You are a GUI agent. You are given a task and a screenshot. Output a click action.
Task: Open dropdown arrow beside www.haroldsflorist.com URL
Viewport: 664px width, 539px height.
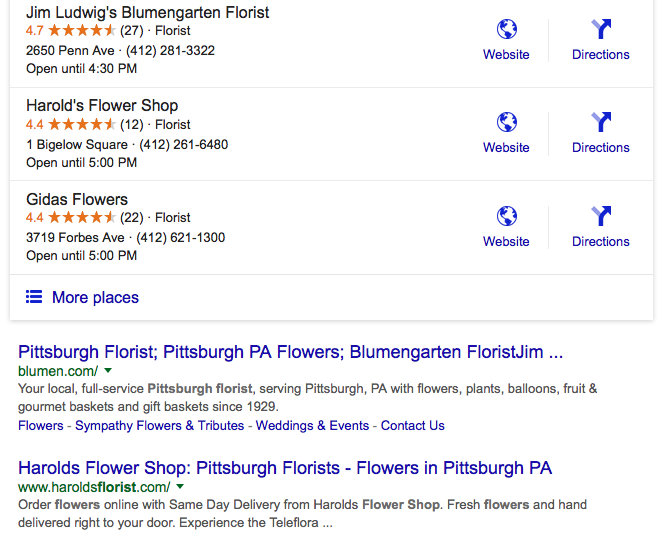178,487
